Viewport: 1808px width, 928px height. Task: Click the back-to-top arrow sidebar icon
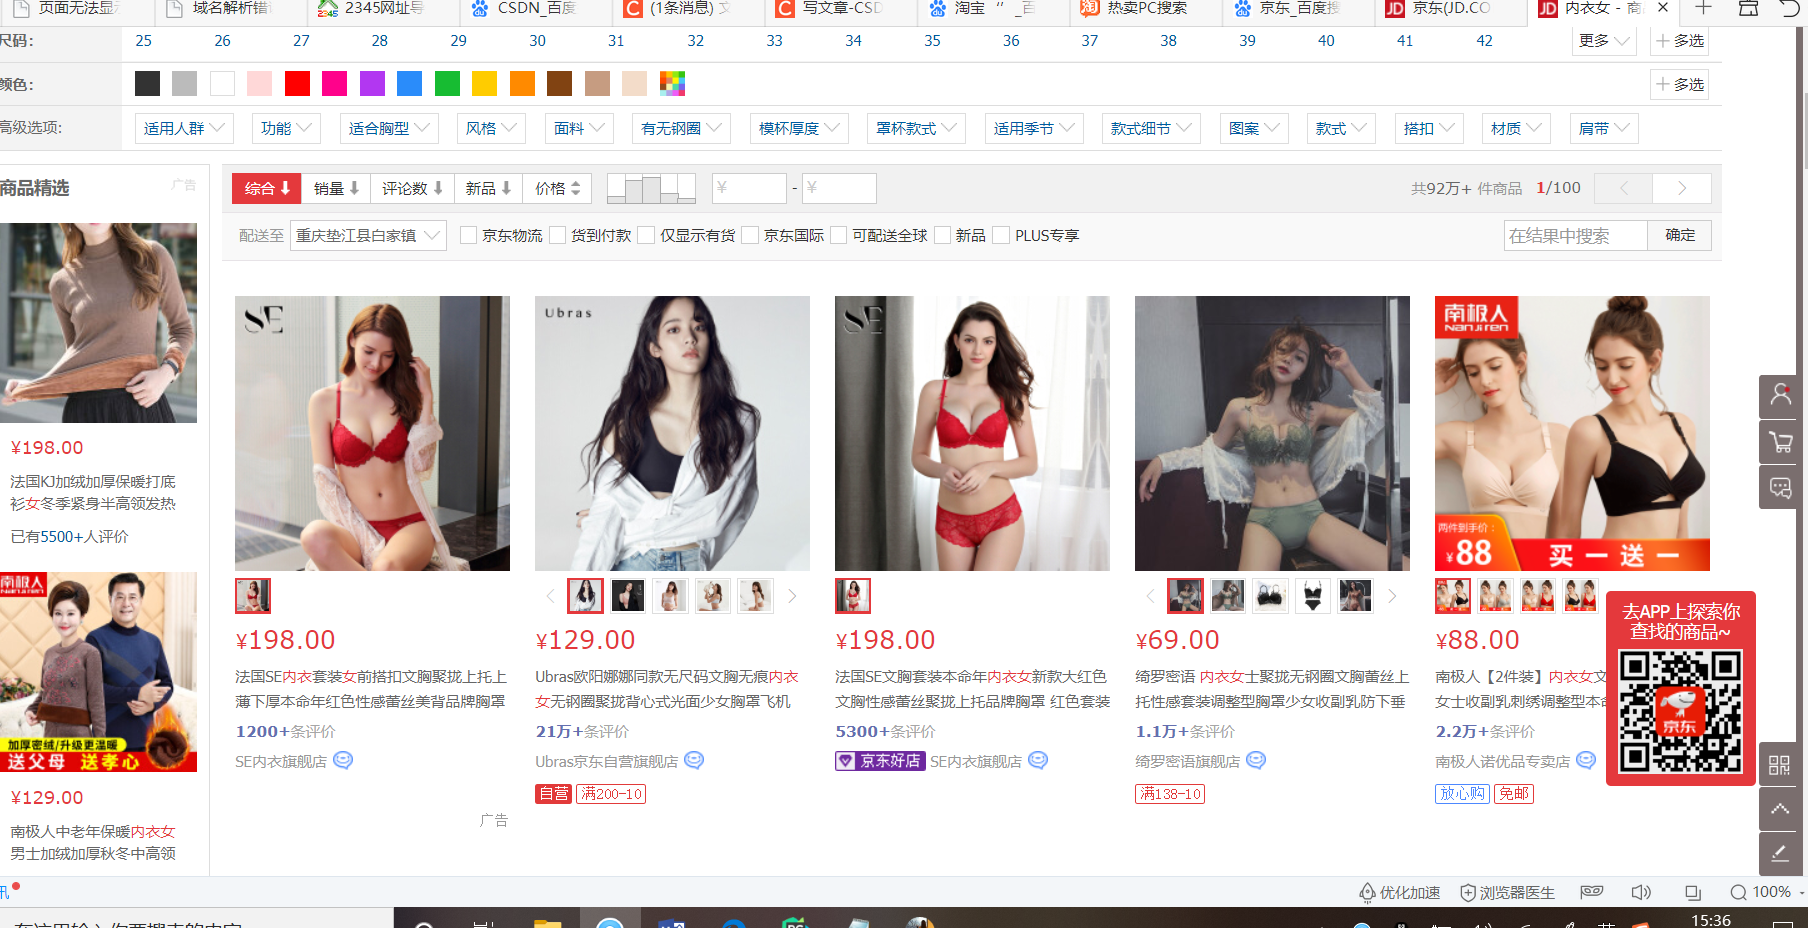point(1779,808)
